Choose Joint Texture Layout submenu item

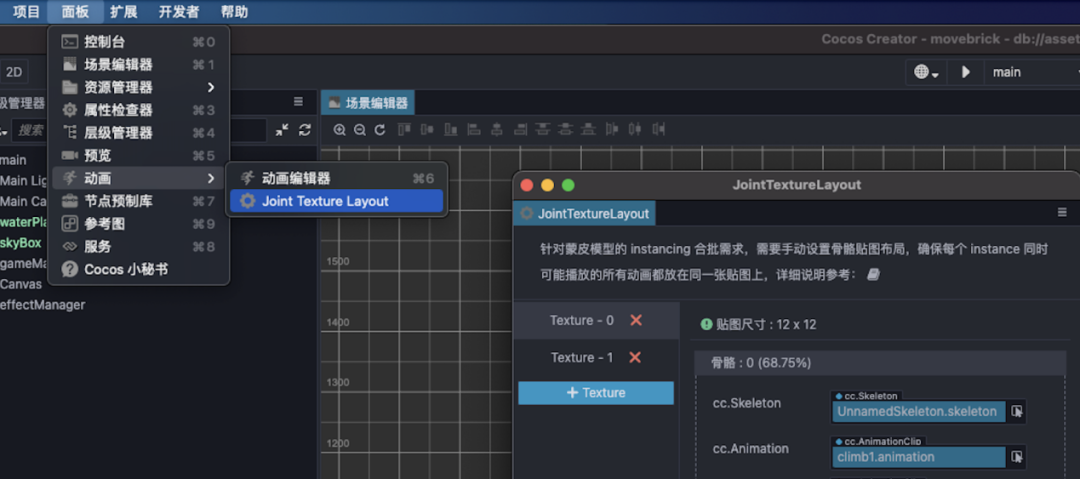pyautogui.click(x=337, y=201)
